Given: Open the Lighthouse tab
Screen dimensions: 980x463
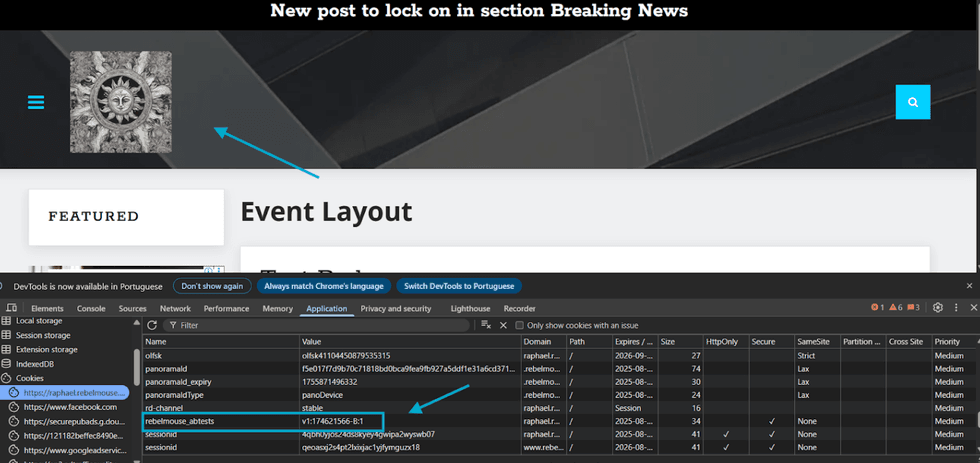Looking at the screenshot, I should (x=471, y=309).
